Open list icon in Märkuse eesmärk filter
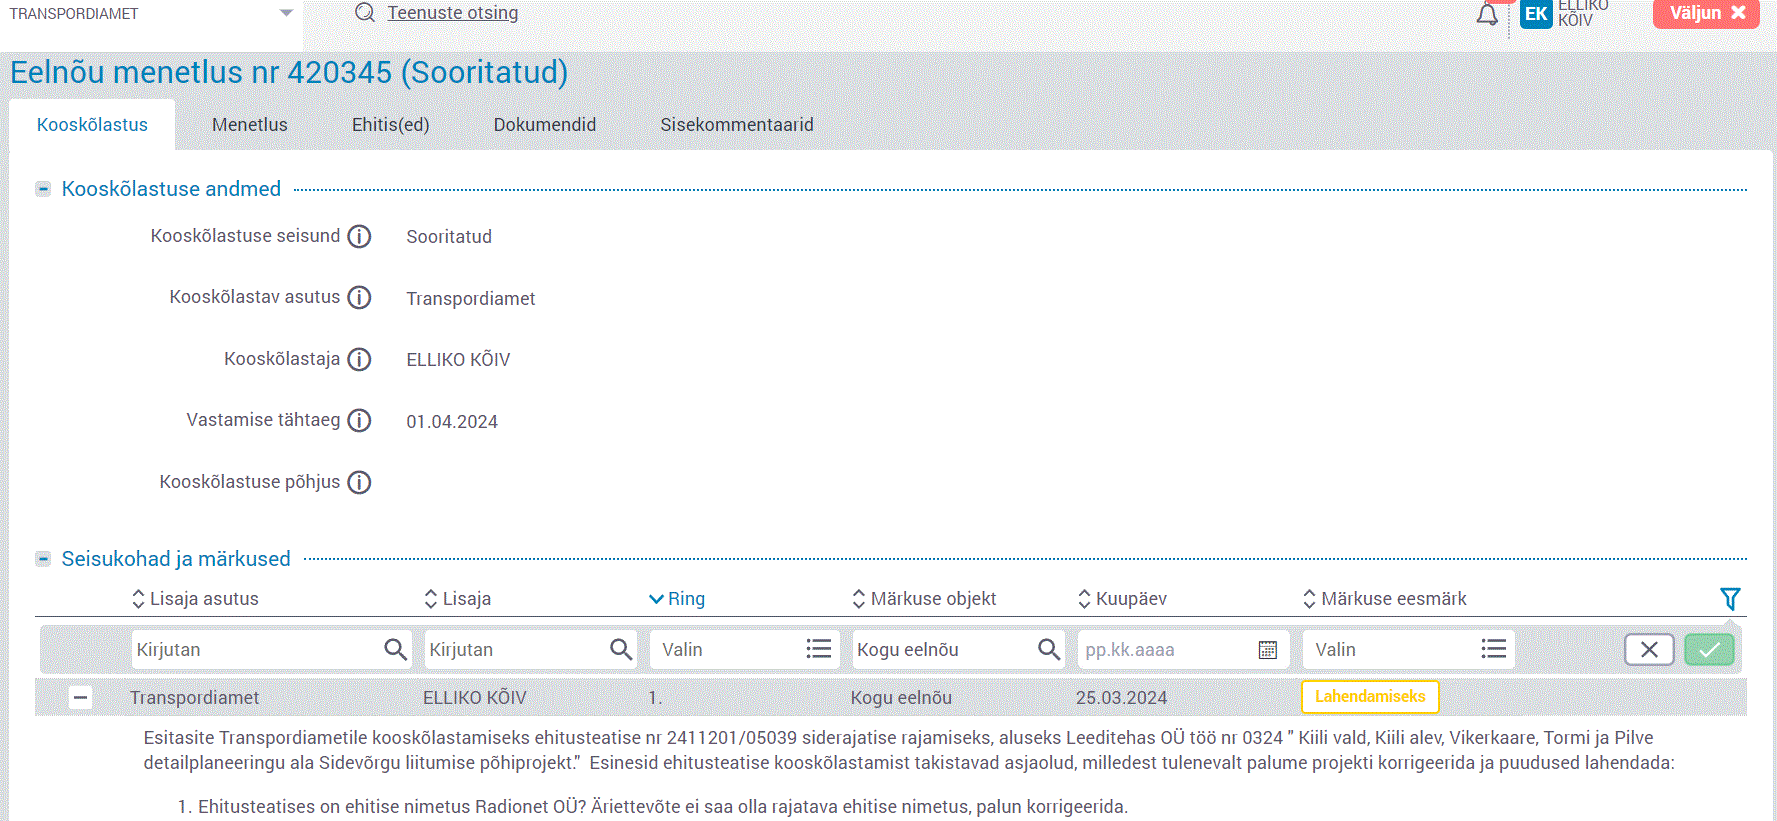Viewport: 1777px width, 821px height. click(x=1494, y=649)
